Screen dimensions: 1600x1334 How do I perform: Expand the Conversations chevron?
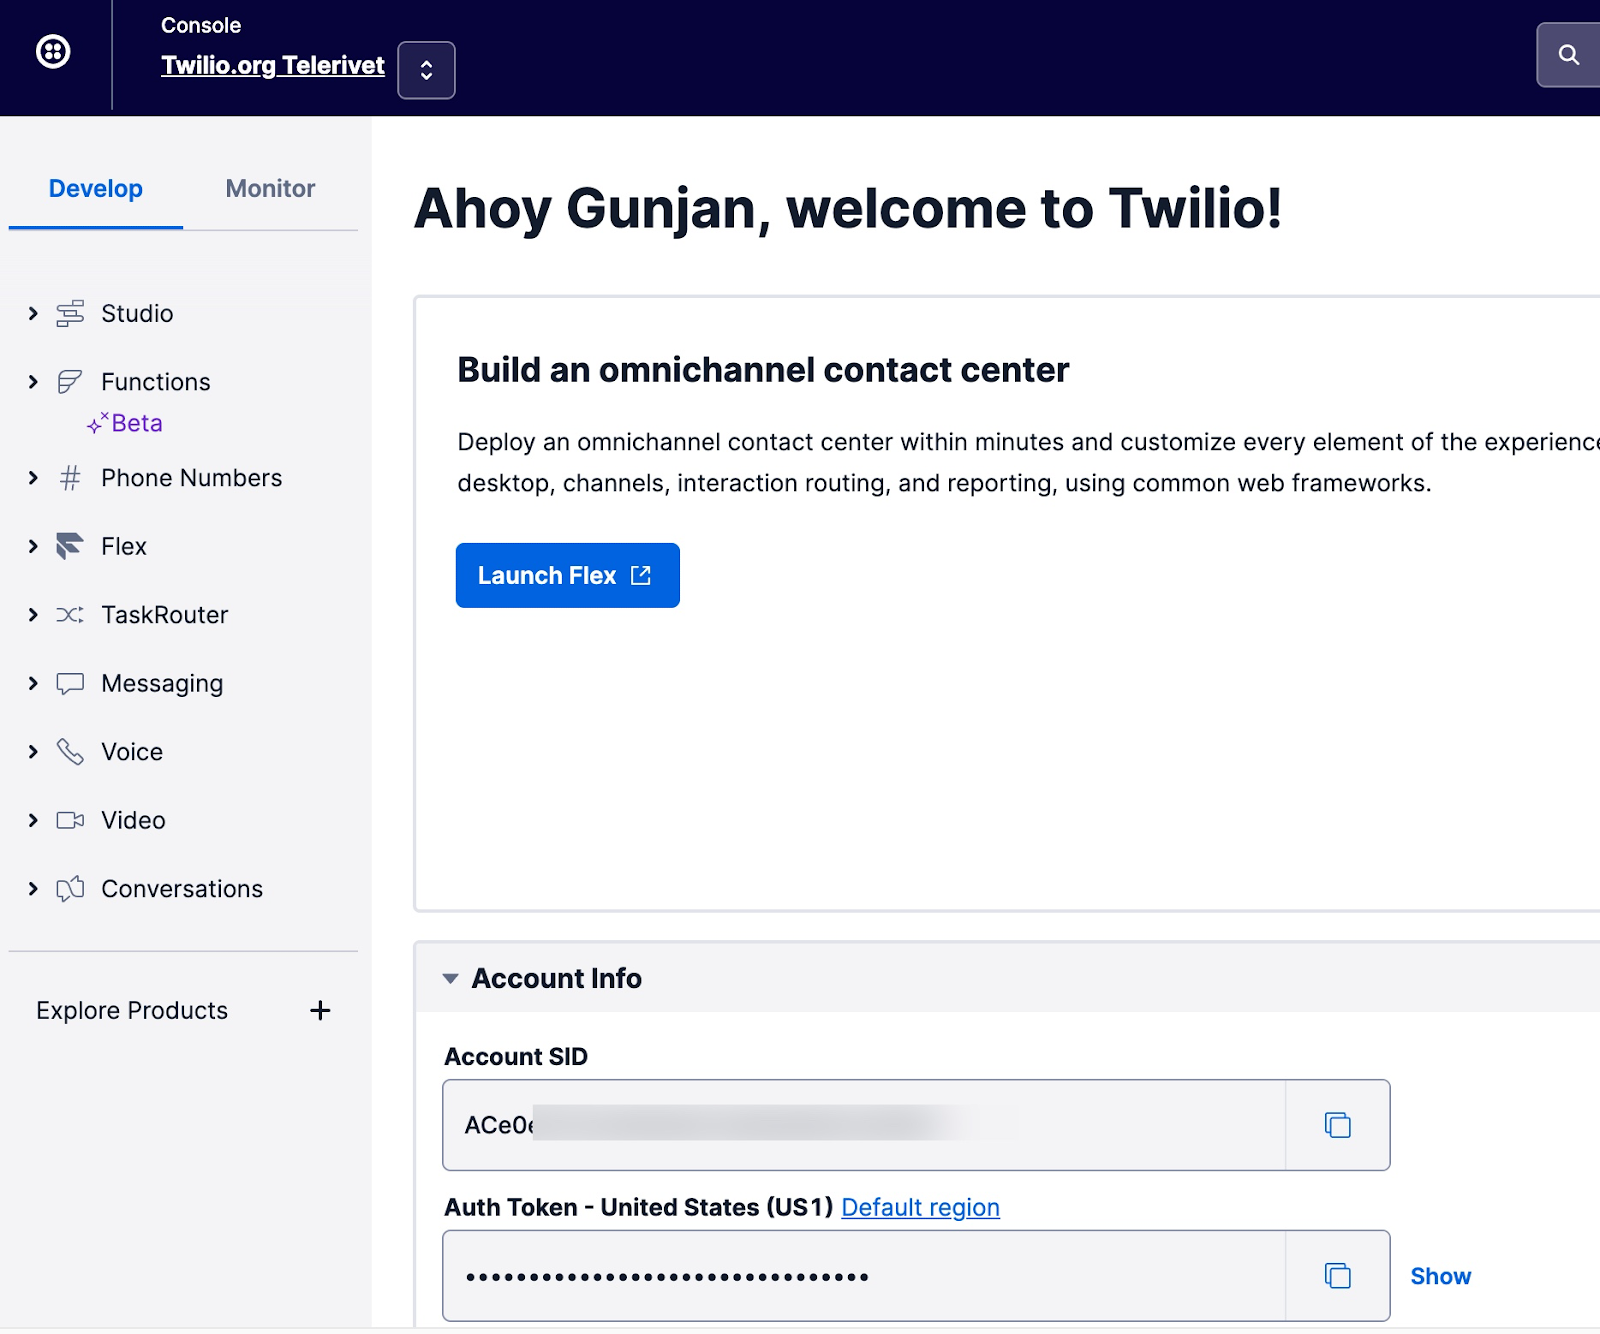coord(33,889)
